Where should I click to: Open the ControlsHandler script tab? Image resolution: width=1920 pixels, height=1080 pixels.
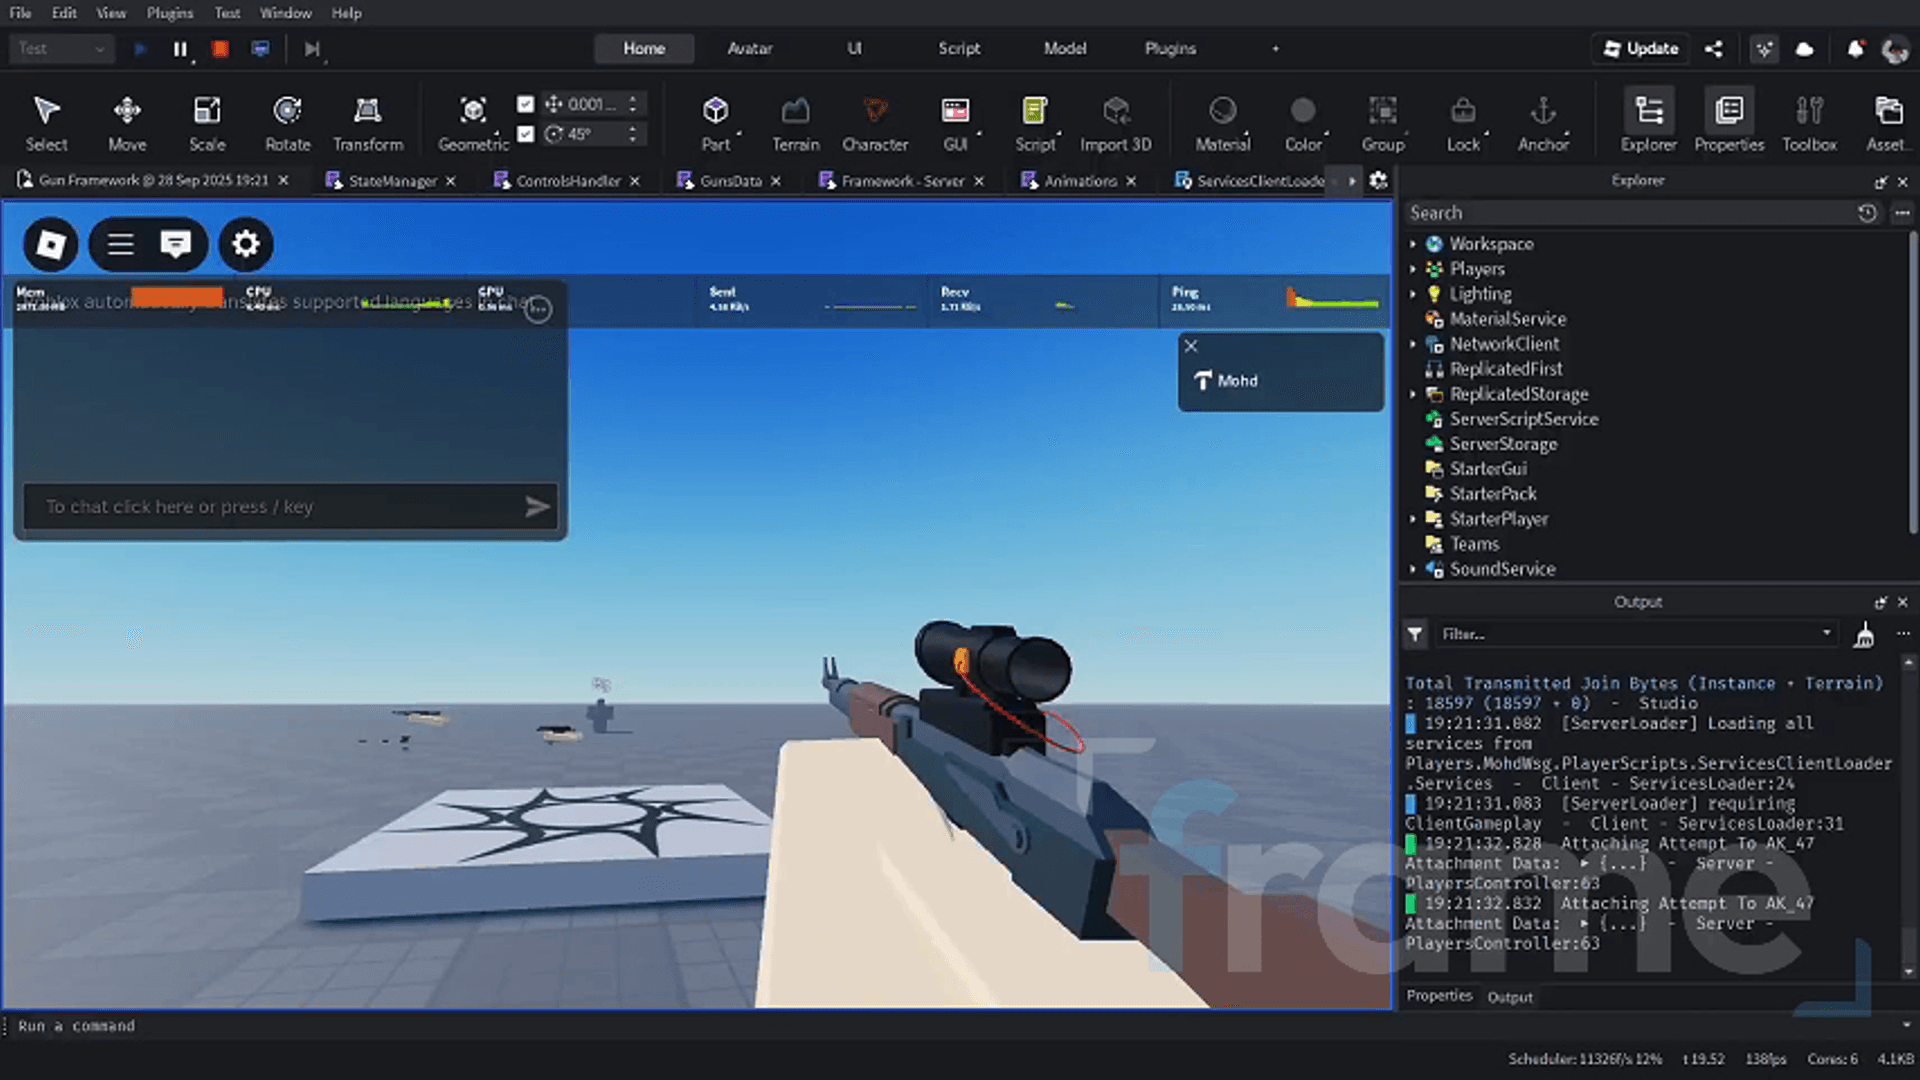tap(567, 181)
